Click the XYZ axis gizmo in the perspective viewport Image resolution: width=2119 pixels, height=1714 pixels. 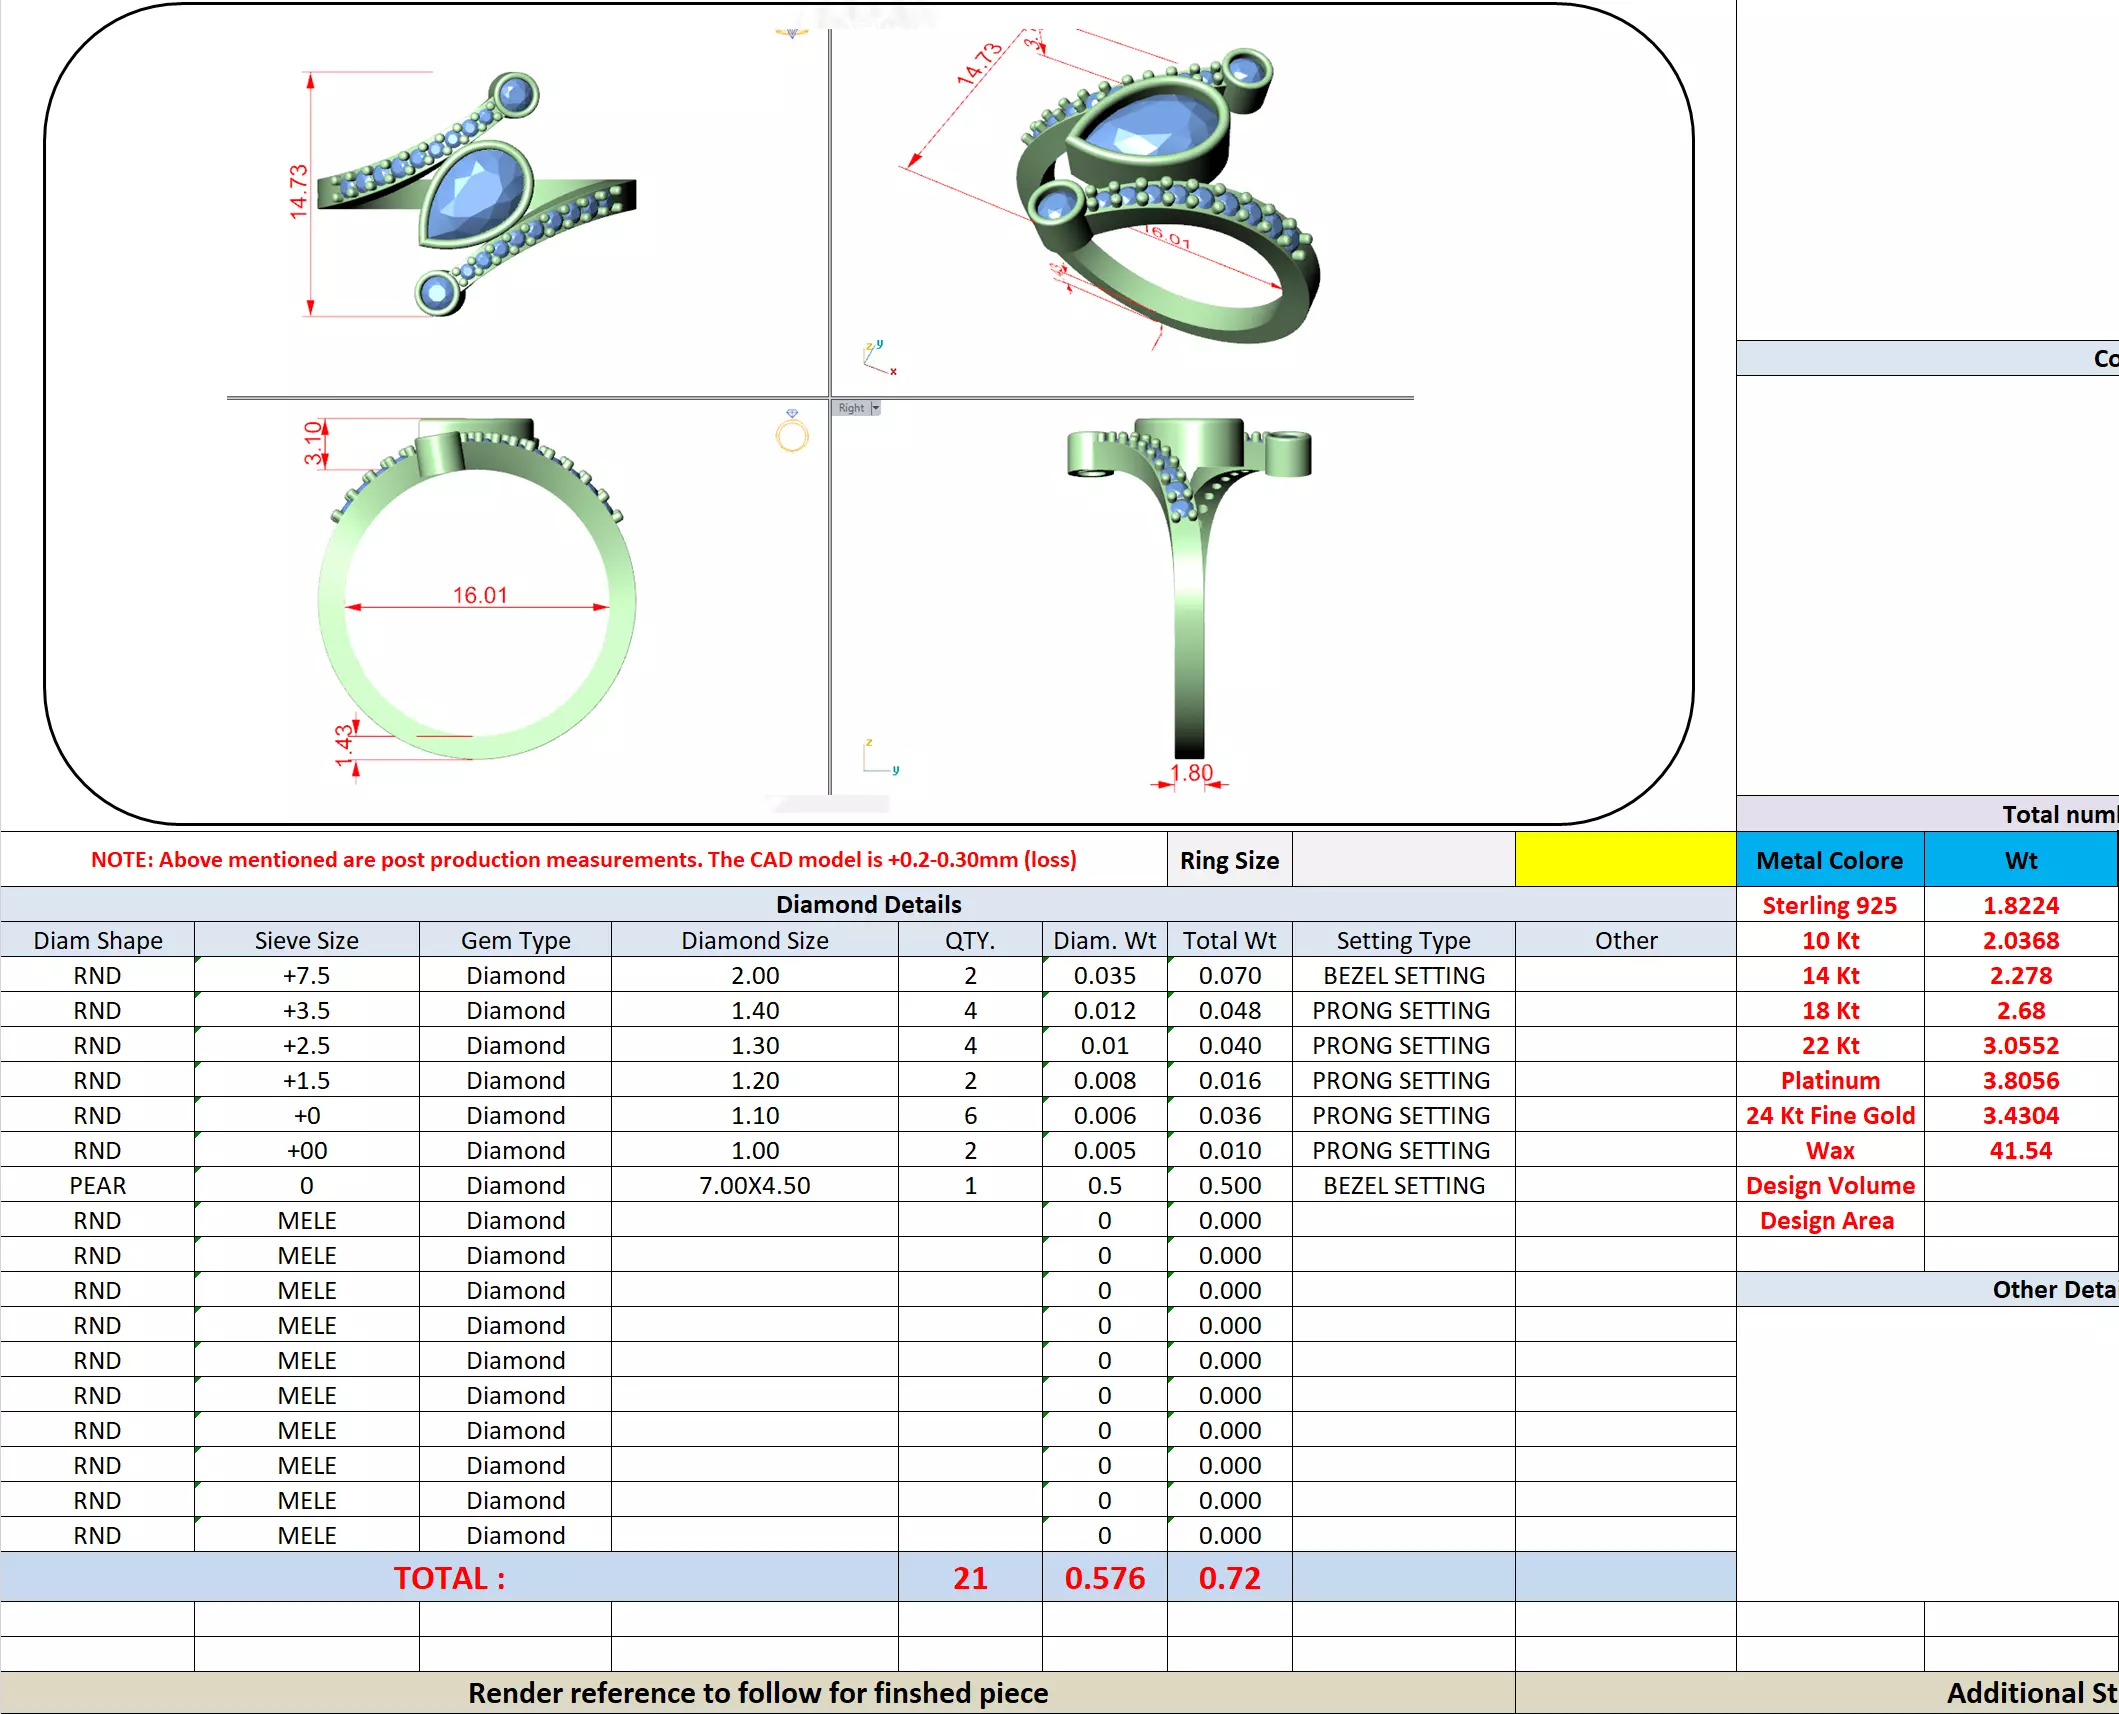(x=878, y=357)
